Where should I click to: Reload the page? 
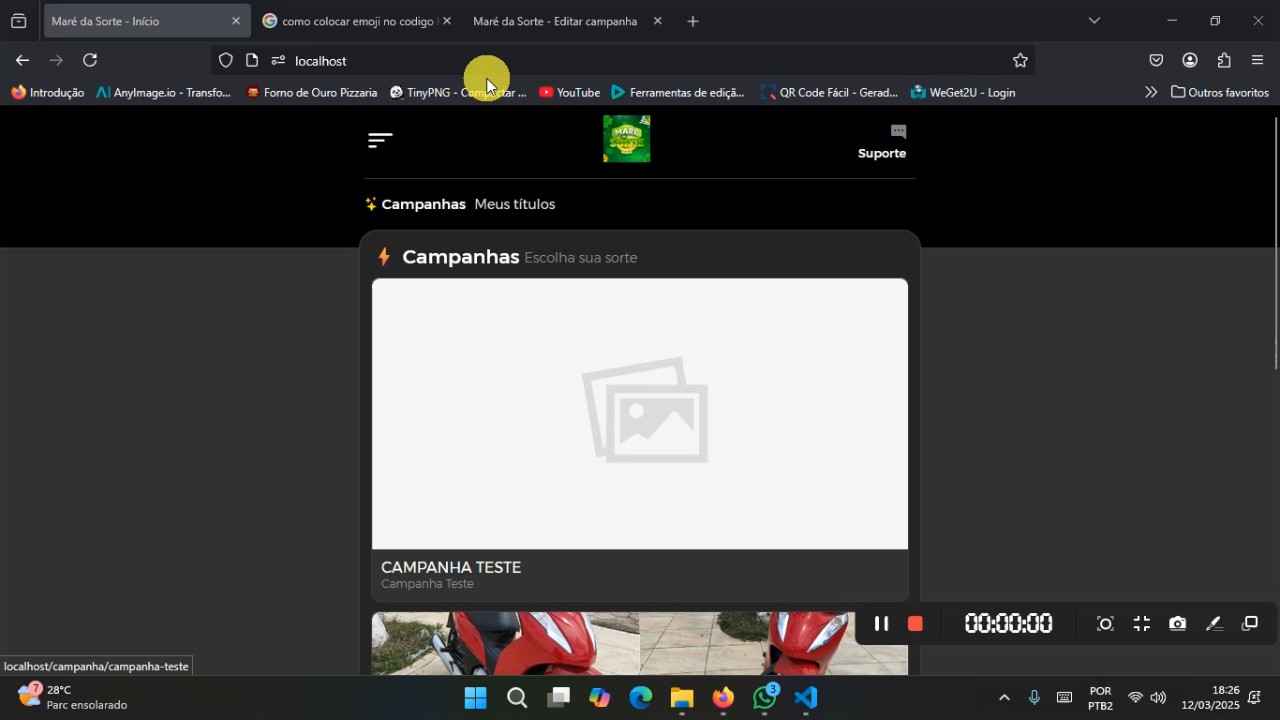click(x=90, y=60)
